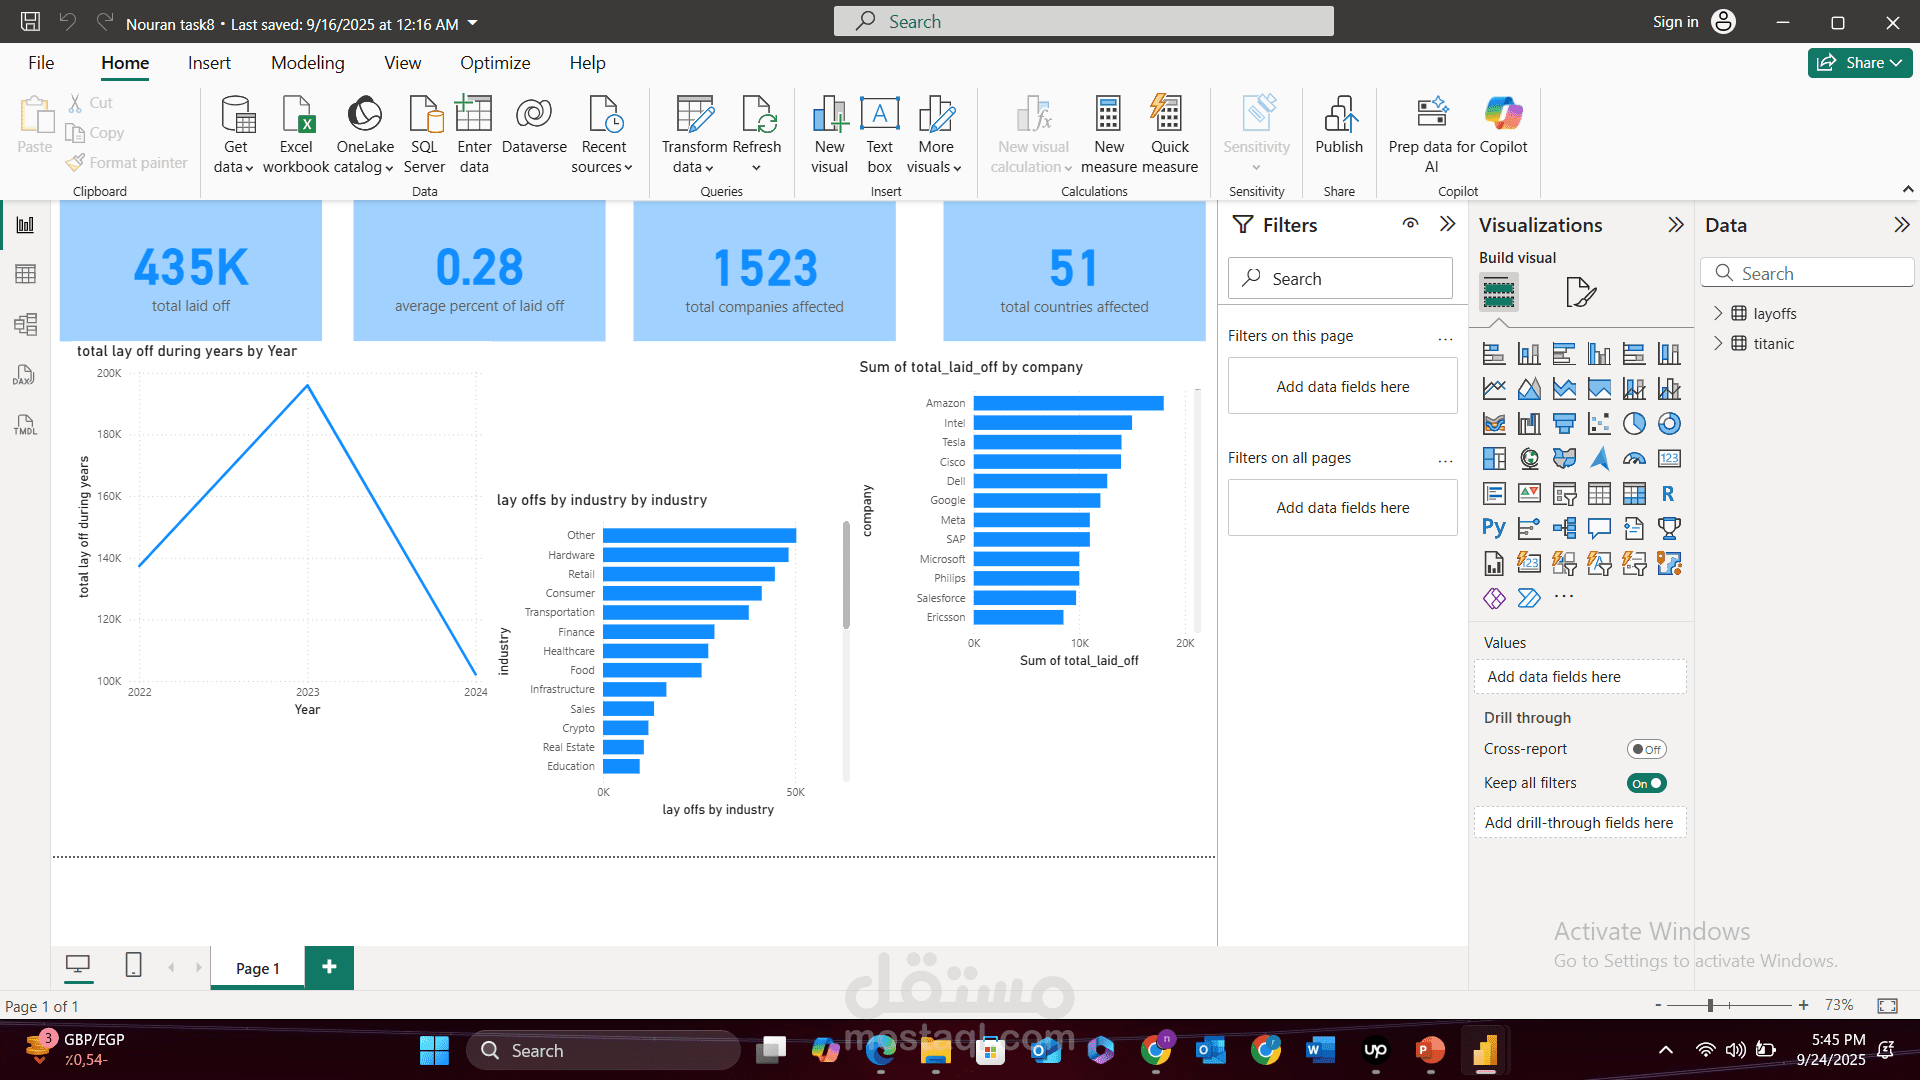Click the Filters pane search field
Viewport: 1920px width, 1080px height.
pyautogui.click(x=1340, y=279)
